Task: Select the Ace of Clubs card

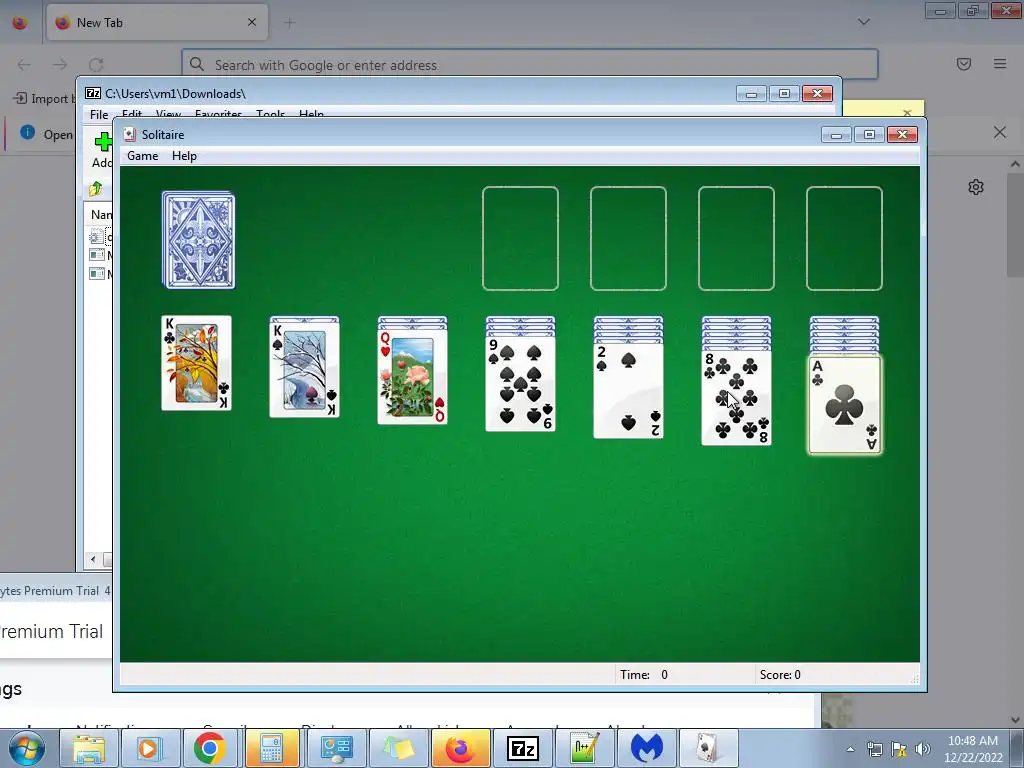Action: pos(844,405)
